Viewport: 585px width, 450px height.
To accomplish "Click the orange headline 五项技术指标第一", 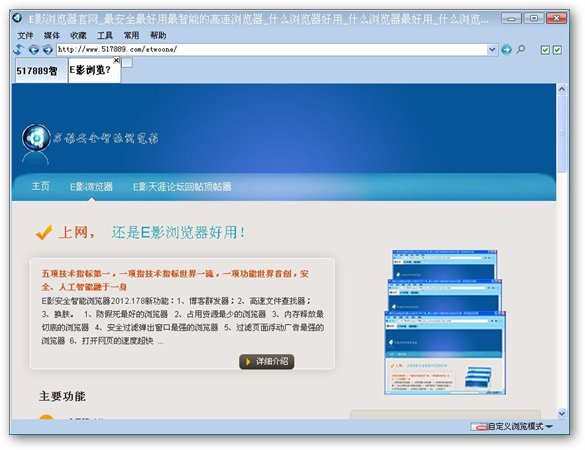I will 175,280.
